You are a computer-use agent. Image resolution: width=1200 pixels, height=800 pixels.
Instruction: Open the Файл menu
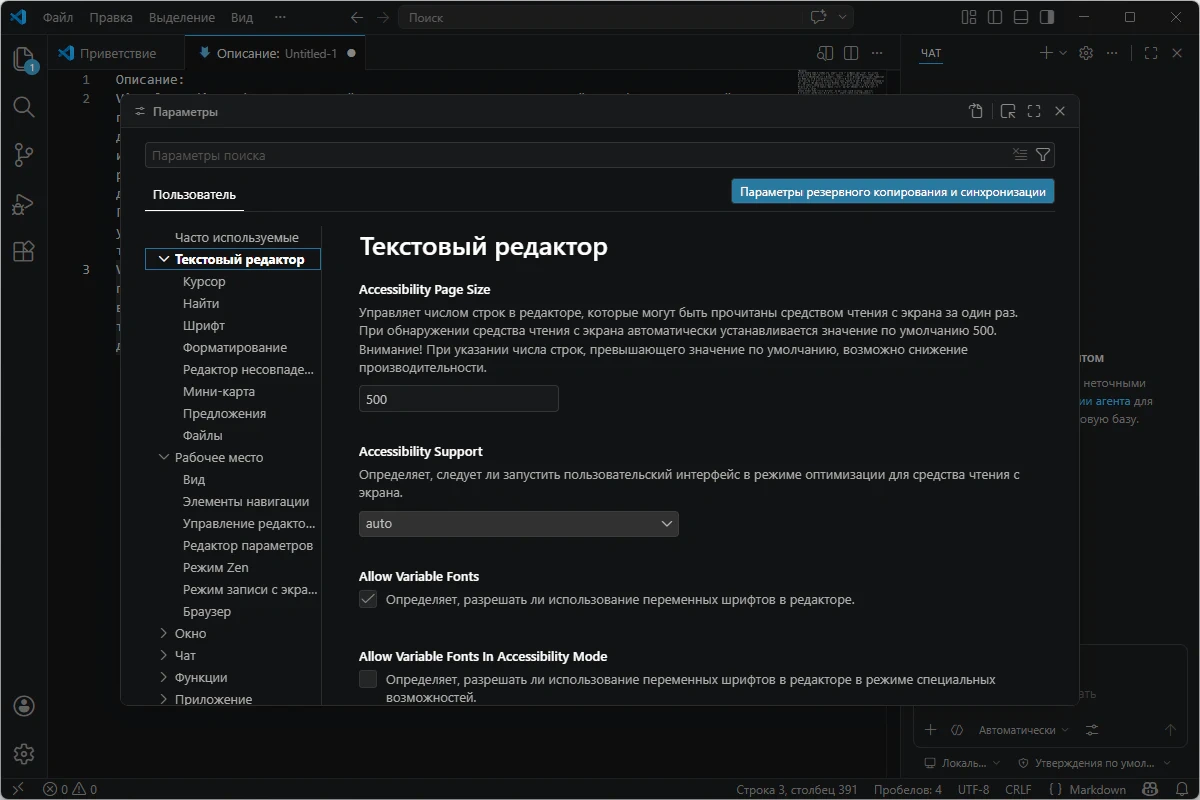[x=58, y=18]
